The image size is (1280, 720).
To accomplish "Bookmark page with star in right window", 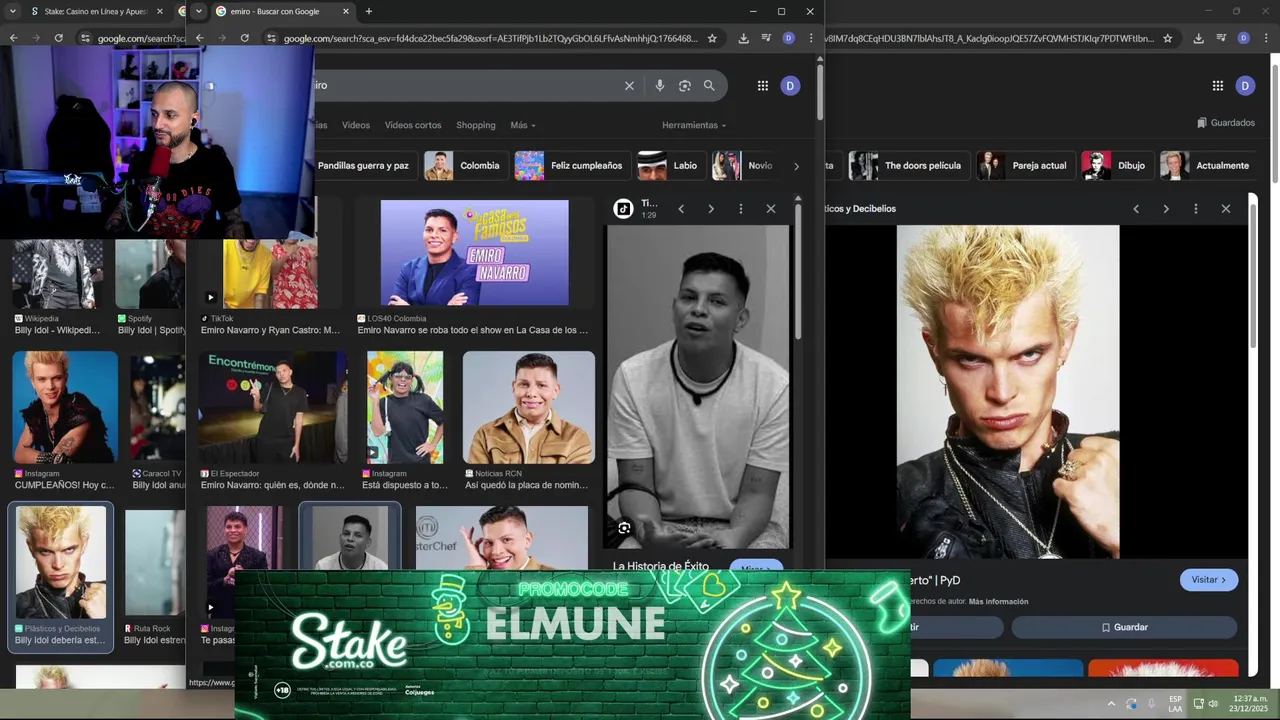I will 1167,38.
